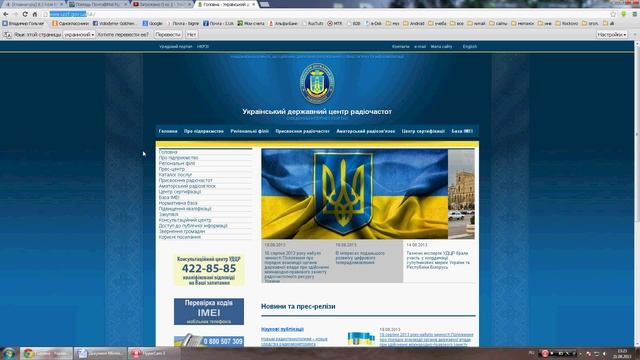The width and height of the screenshot is (640, 360).
Task: Click the green download extension icon
Action: tap(623, 14)
